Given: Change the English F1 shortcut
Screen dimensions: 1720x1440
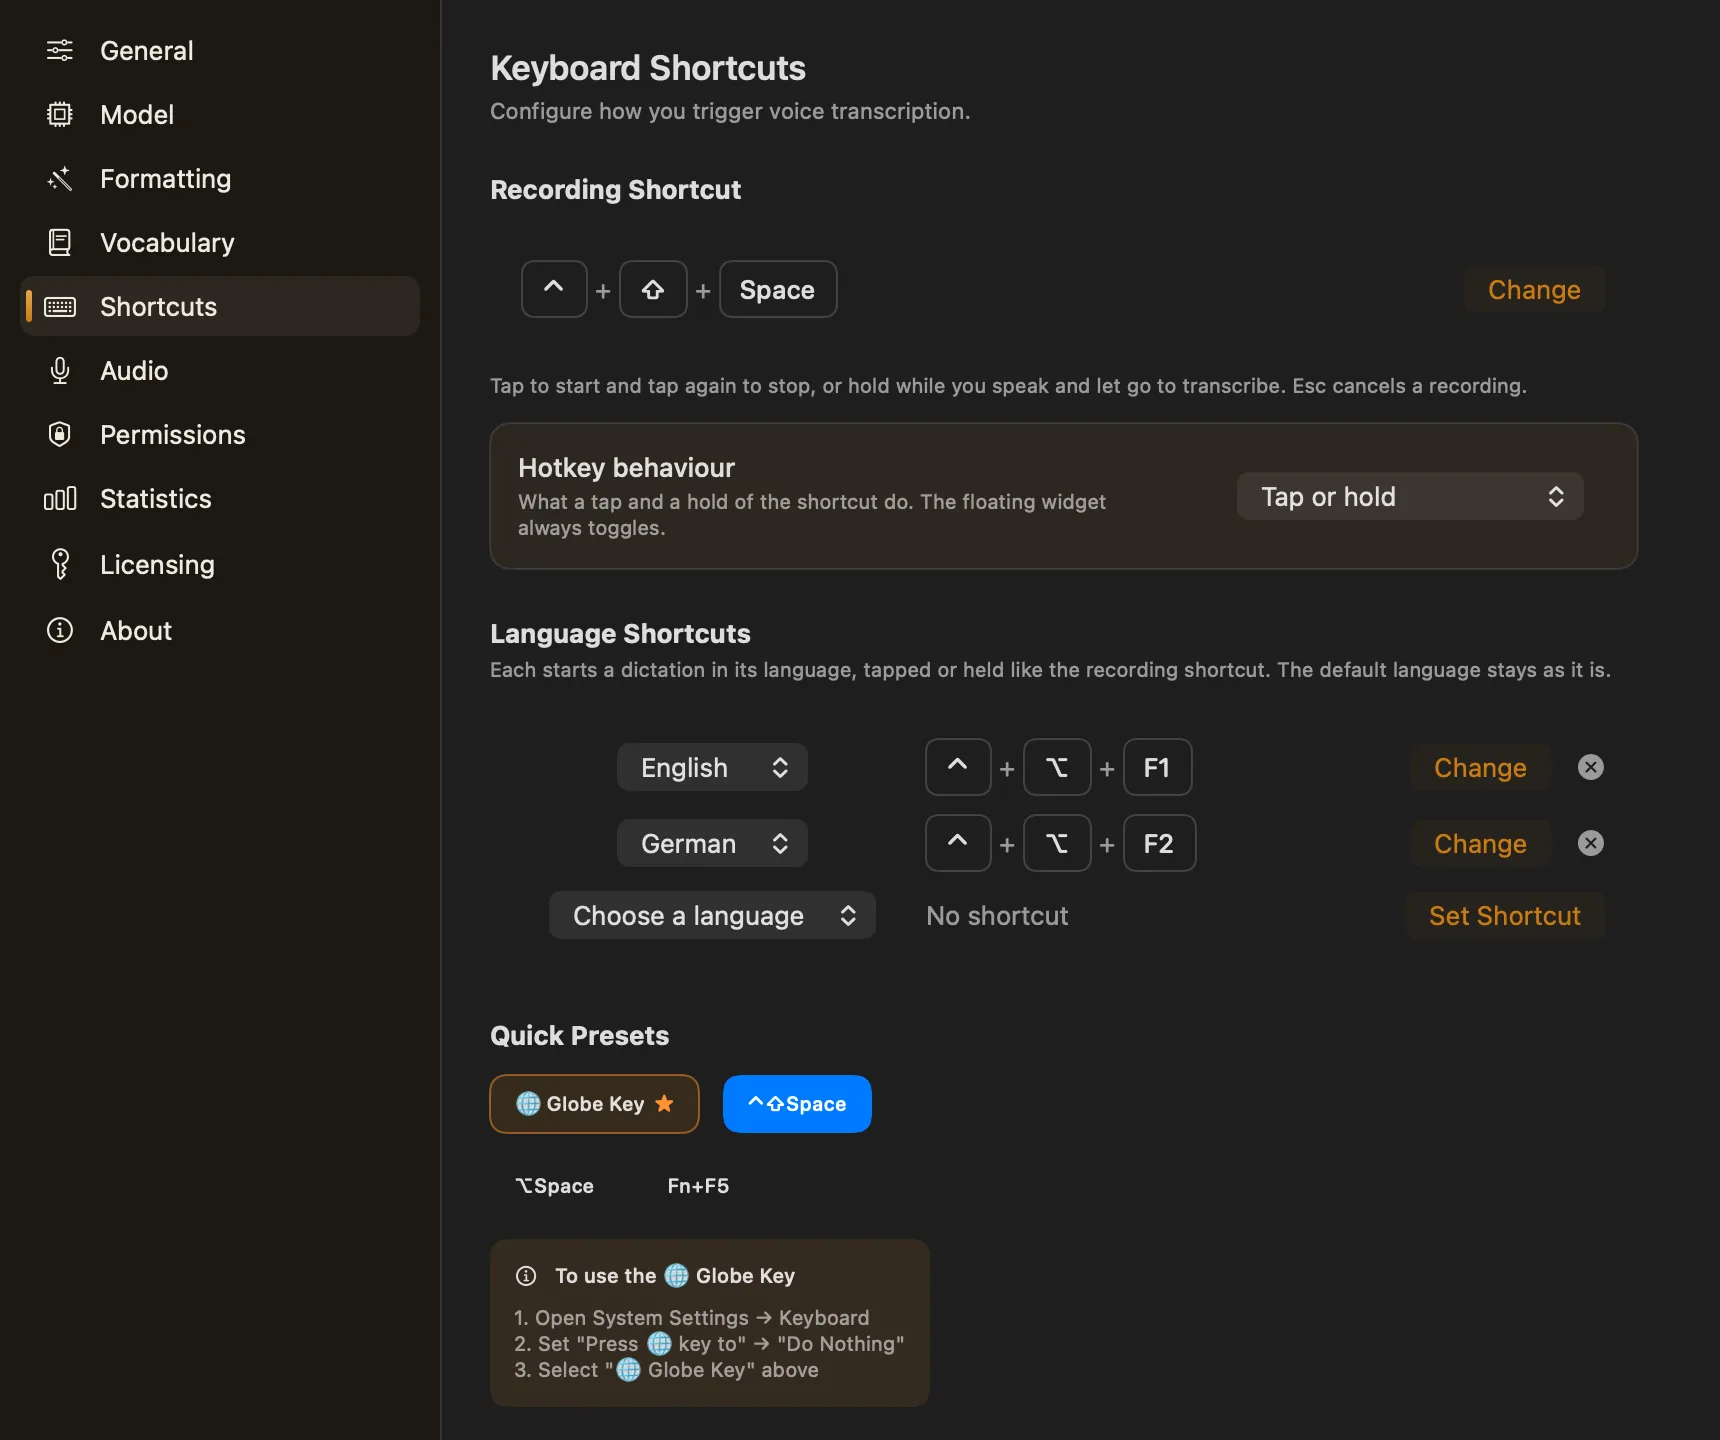Looking at the screenshot, I should [1480, 767].
